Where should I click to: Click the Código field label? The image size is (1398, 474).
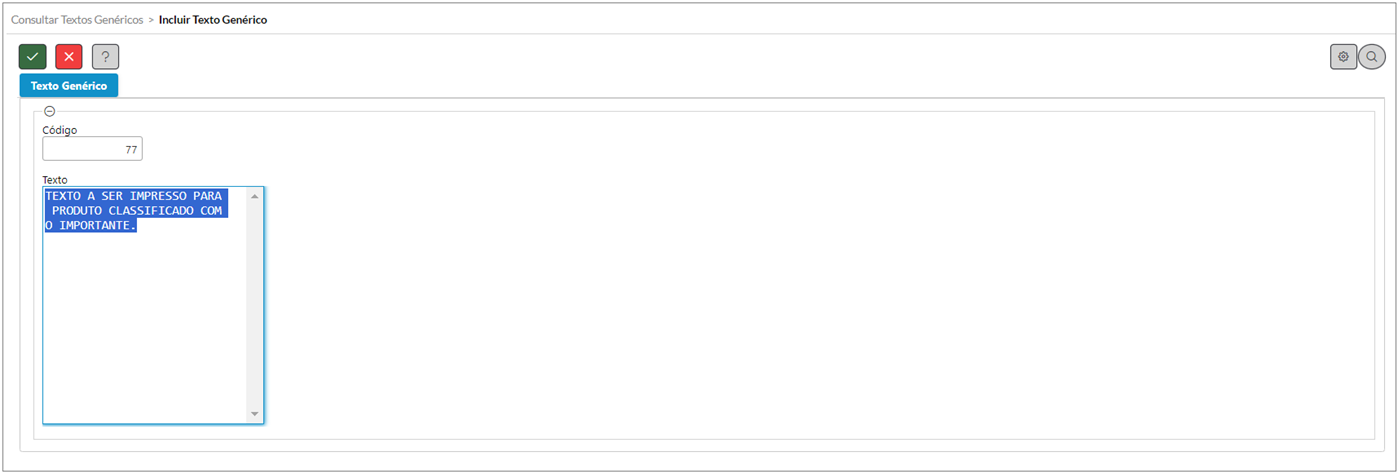tap(59, 130)
